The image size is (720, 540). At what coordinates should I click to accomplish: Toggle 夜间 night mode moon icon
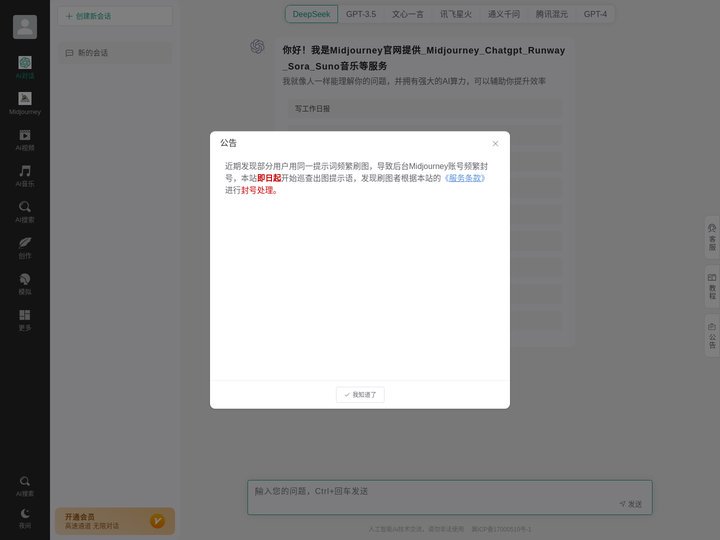point(25,513)
